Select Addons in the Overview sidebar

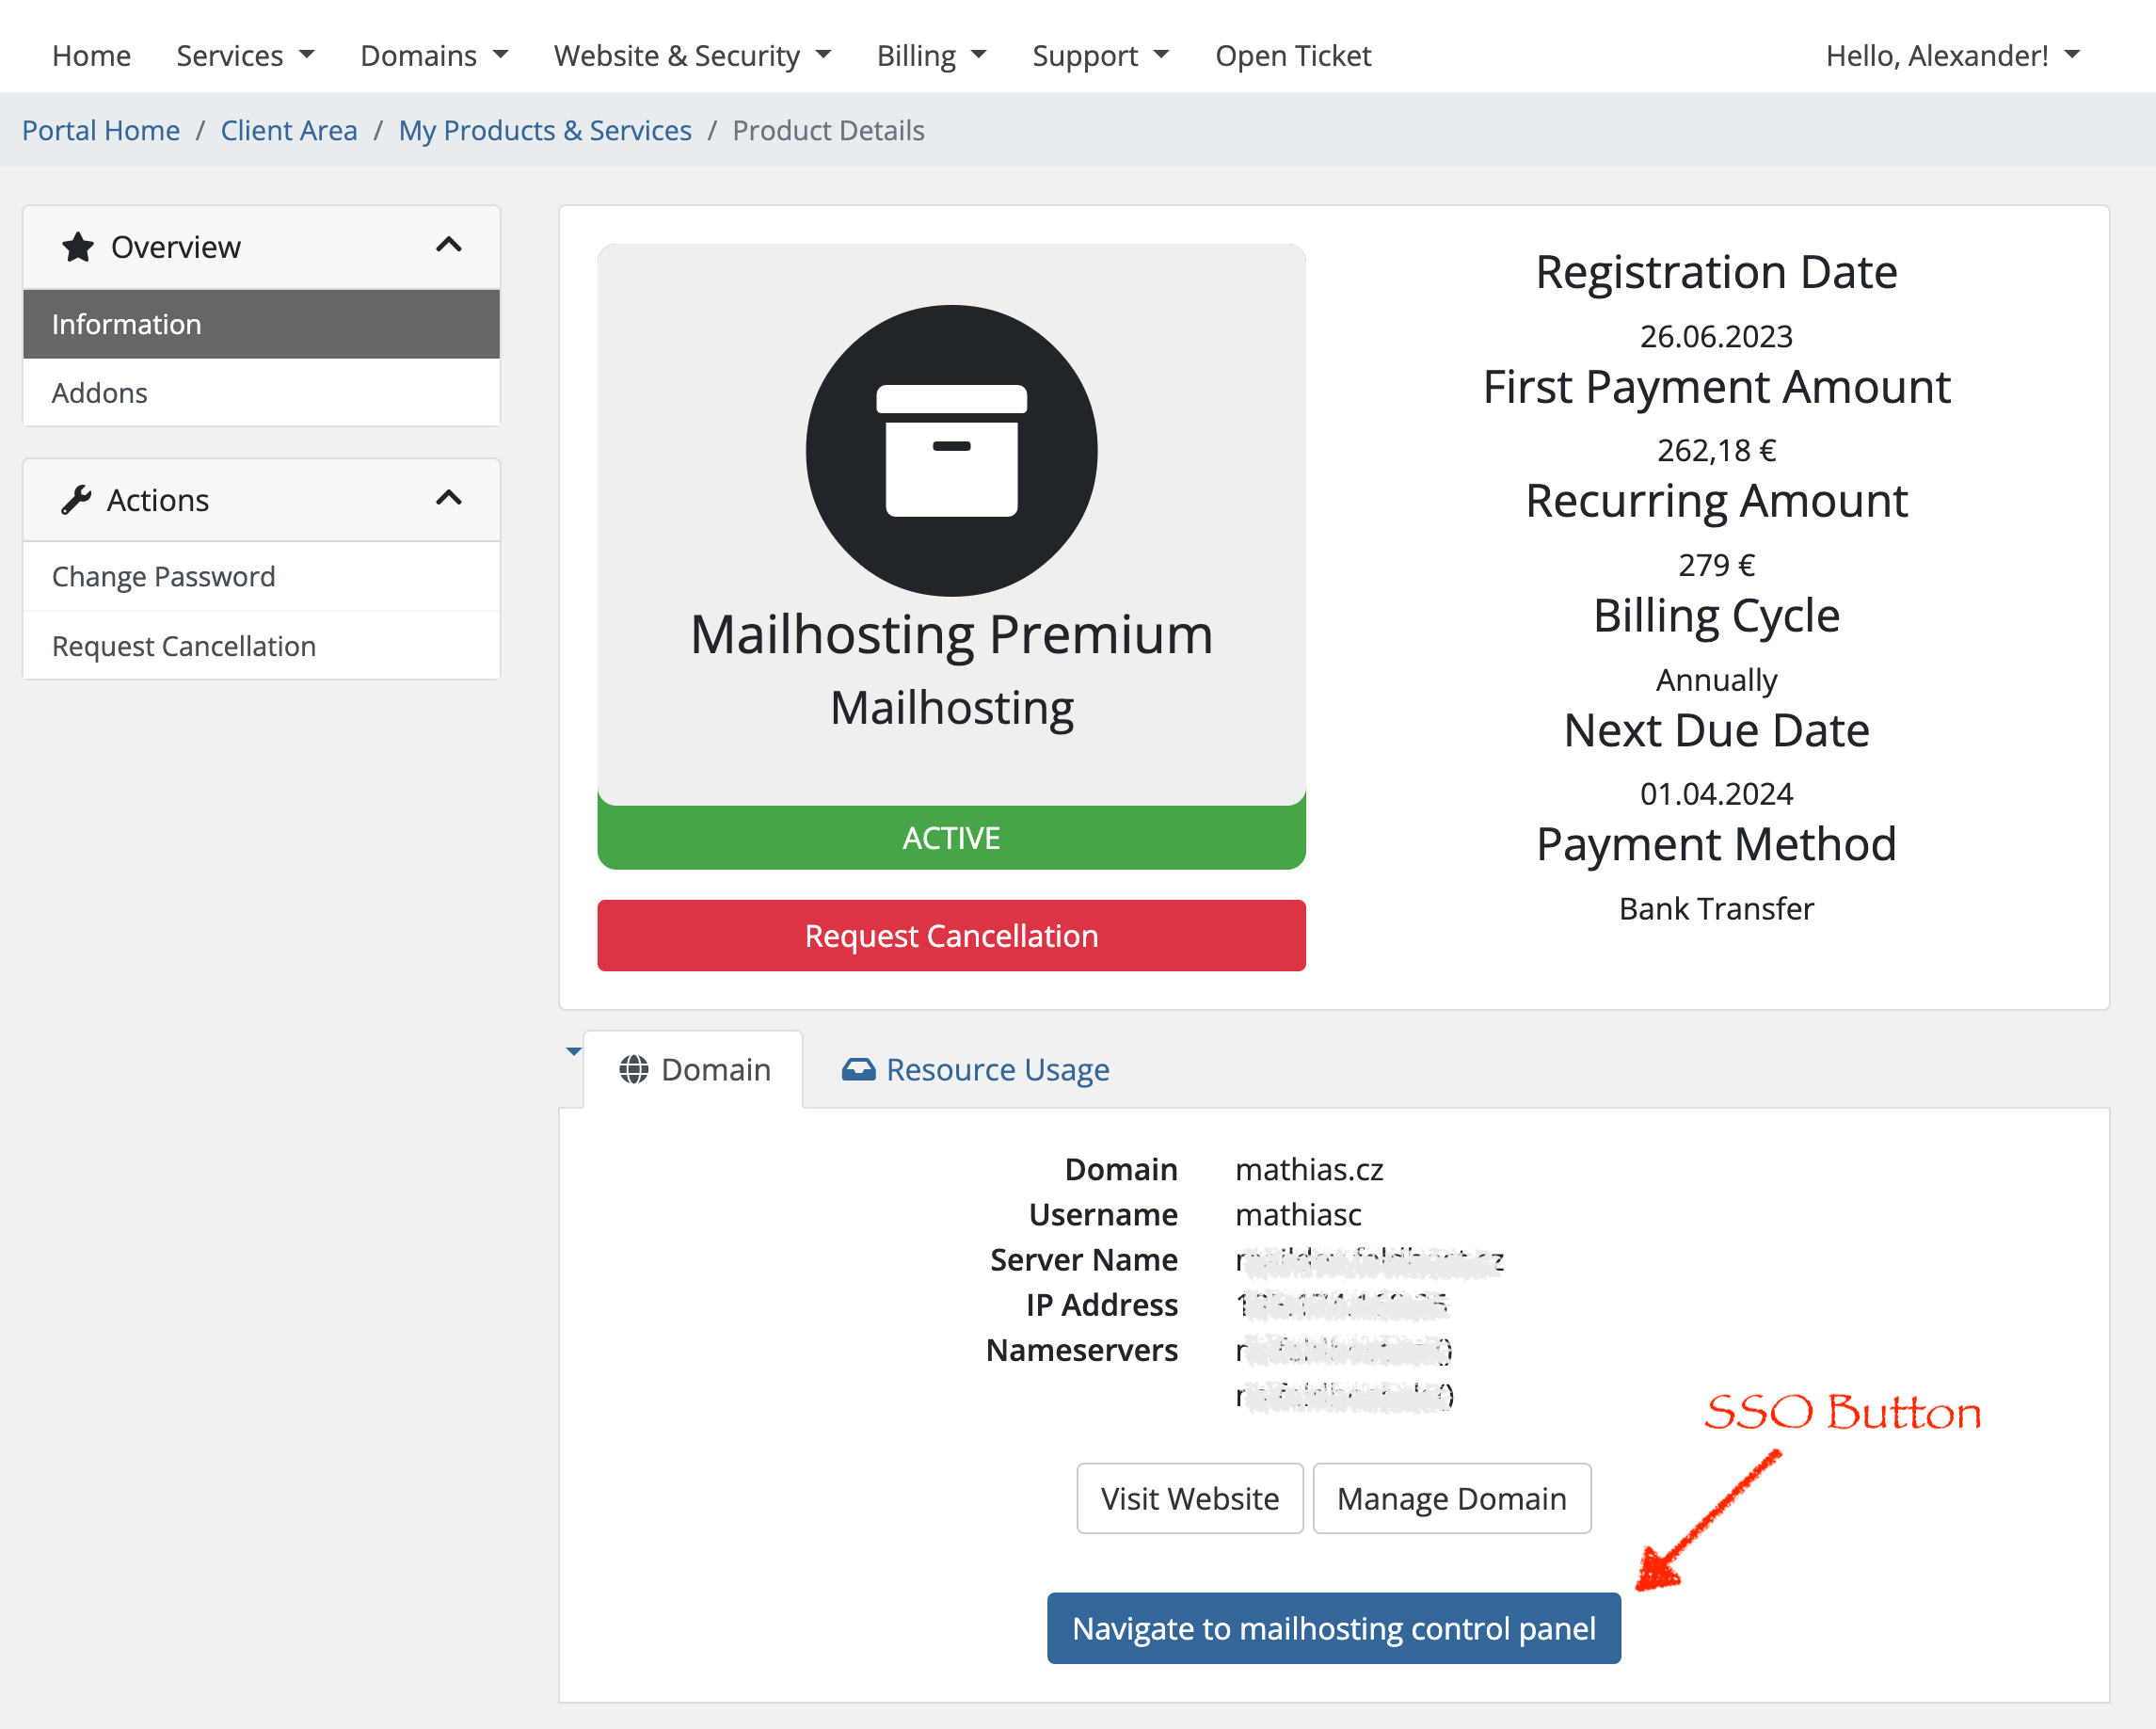(100, 393)
